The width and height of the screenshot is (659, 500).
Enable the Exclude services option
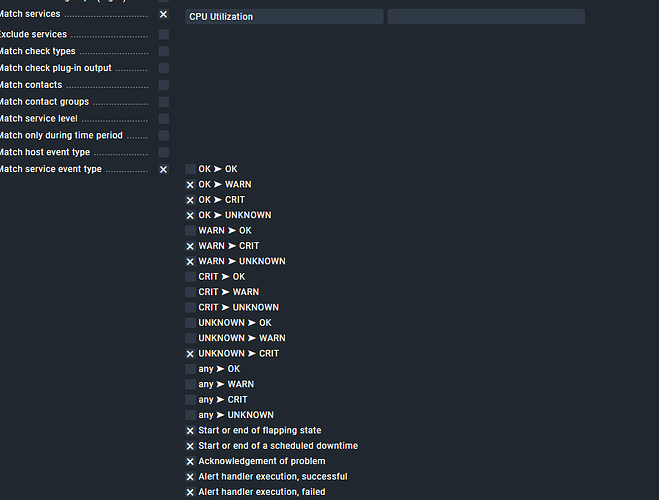(x=163, y=34)
